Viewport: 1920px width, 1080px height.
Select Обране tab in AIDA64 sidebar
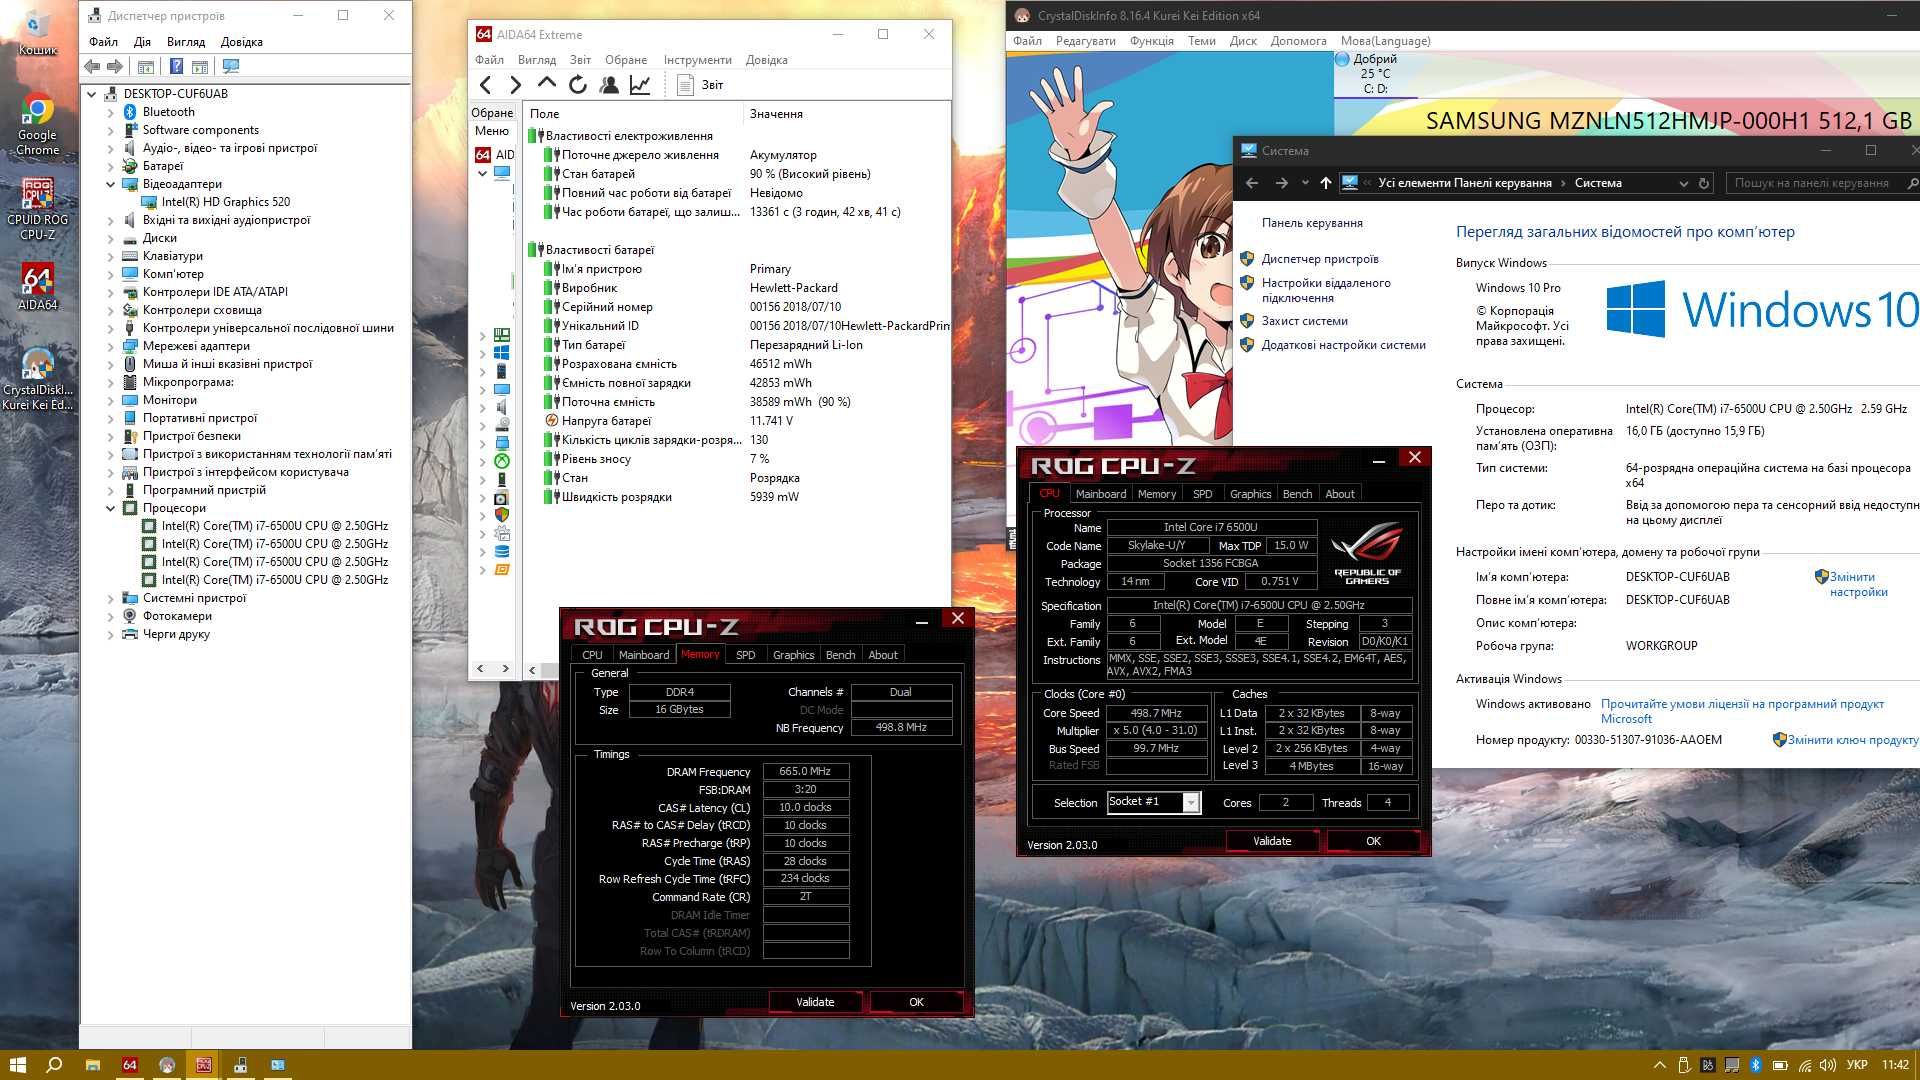point(492,113)
